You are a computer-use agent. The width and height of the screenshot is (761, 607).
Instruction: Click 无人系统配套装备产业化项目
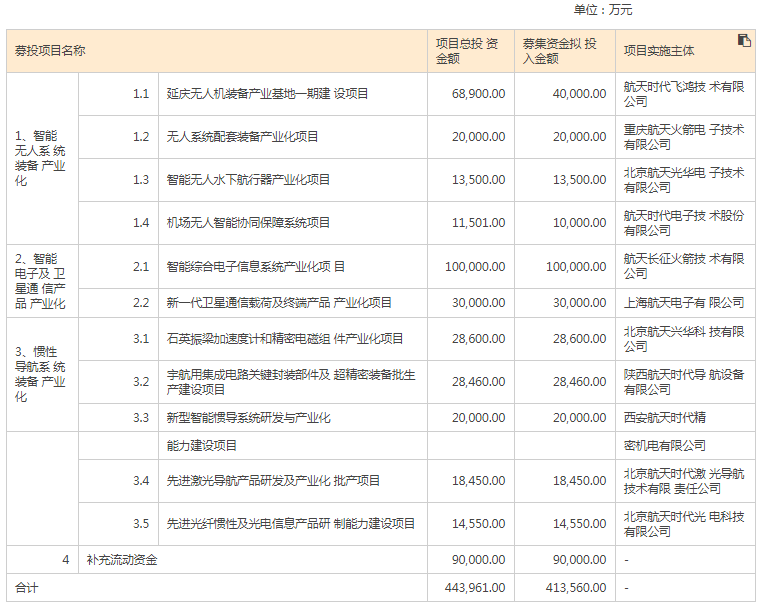[242, 137]
